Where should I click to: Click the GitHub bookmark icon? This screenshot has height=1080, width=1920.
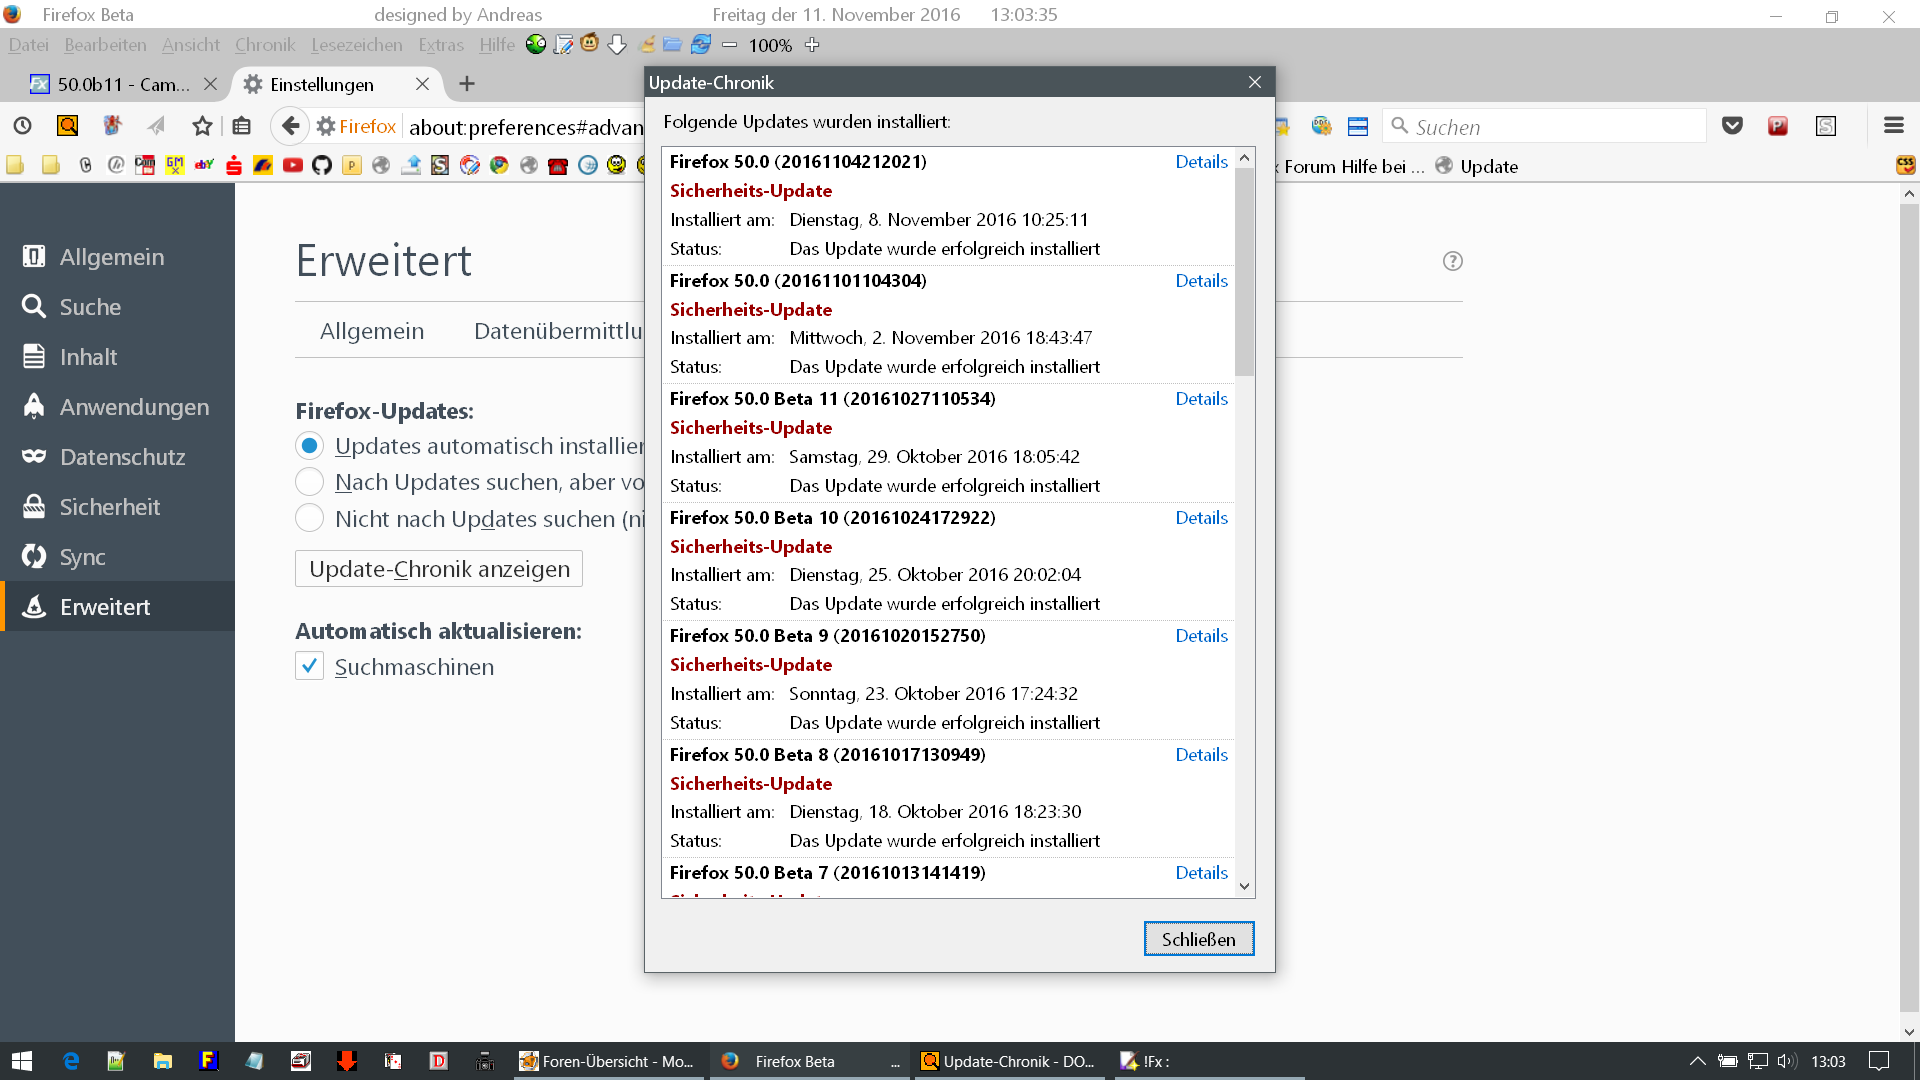pos(322,166)
